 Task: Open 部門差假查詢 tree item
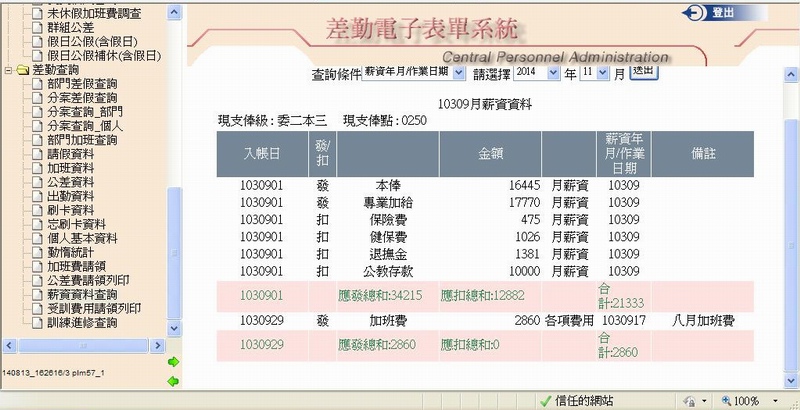[x=82, y=84]
